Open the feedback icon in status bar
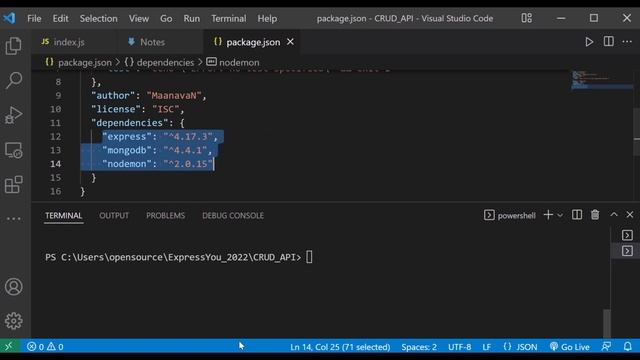Screen dimensions: 640x360 pyautogui.click(x=606, y=347)
